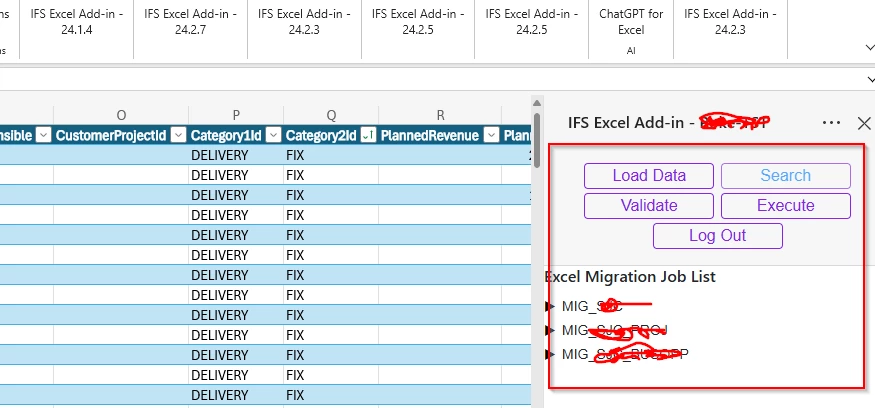Select column R header
The height and width of the screenshot is (408, 875).
[x=440, y=115]
